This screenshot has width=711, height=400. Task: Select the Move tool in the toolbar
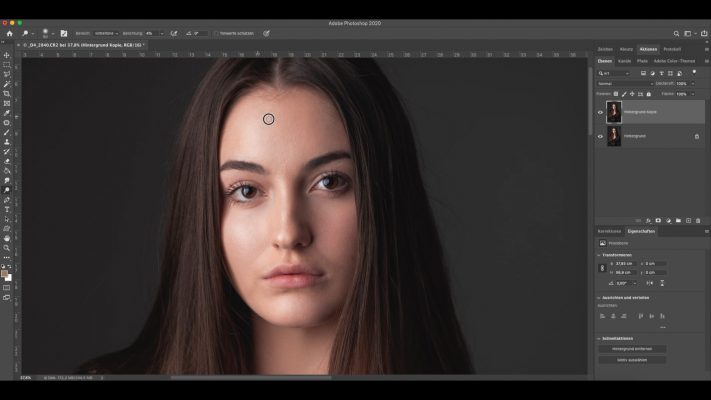(x=7, y=55)
